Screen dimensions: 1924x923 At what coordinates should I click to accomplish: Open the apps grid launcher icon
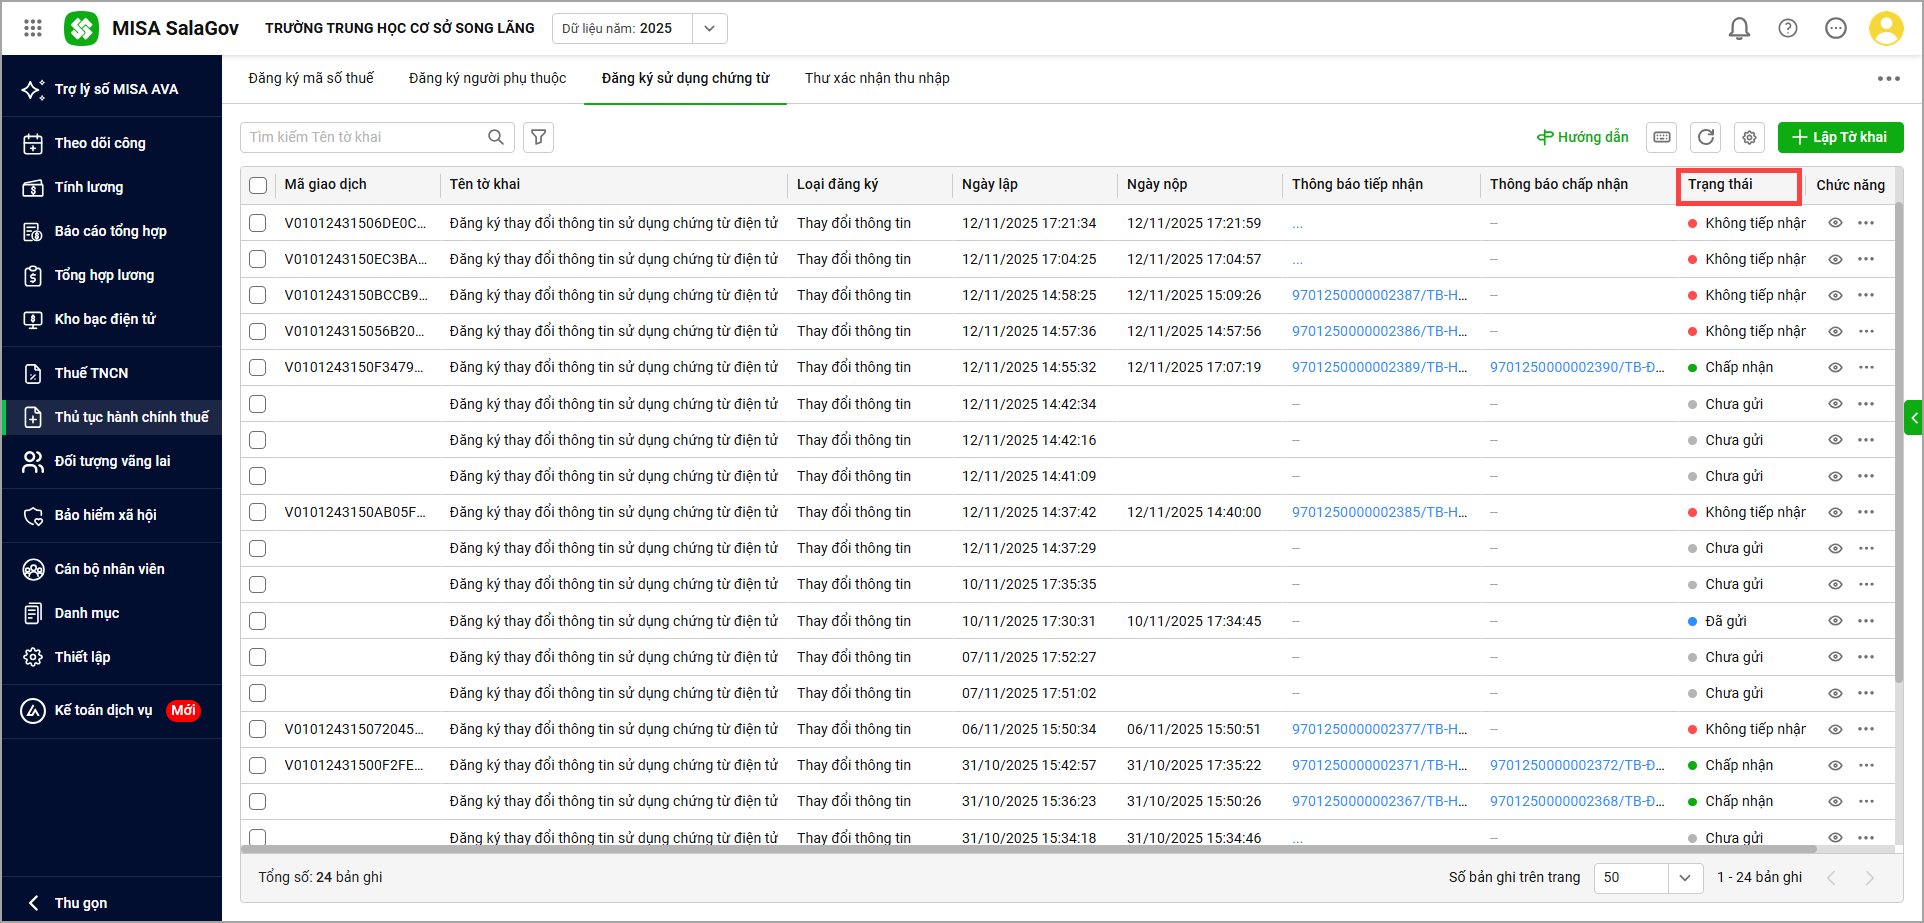[33, 28]
